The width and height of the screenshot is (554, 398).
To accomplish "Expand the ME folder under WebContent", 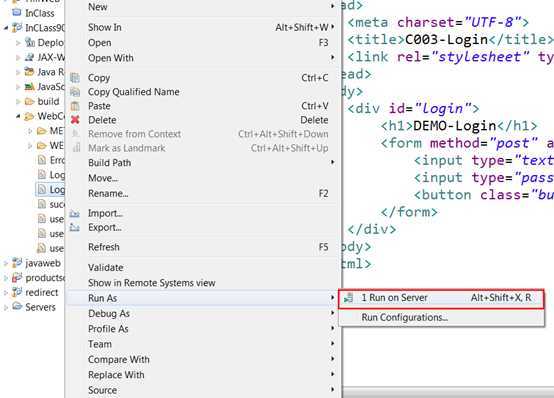I will [30, 131].
